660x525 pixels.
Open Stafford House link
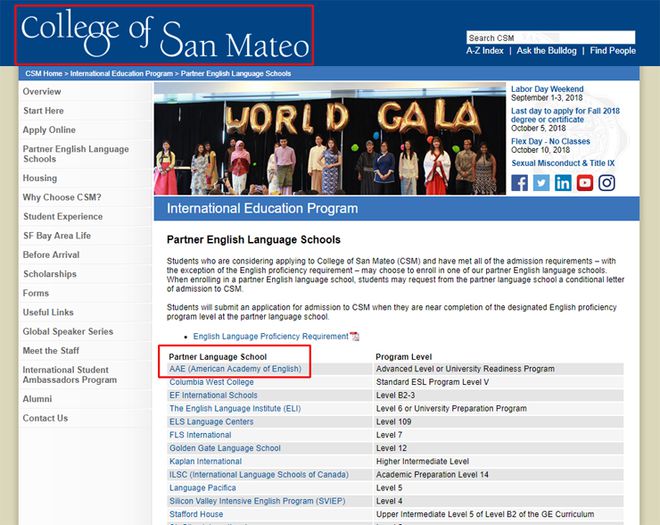click(196, 514)
